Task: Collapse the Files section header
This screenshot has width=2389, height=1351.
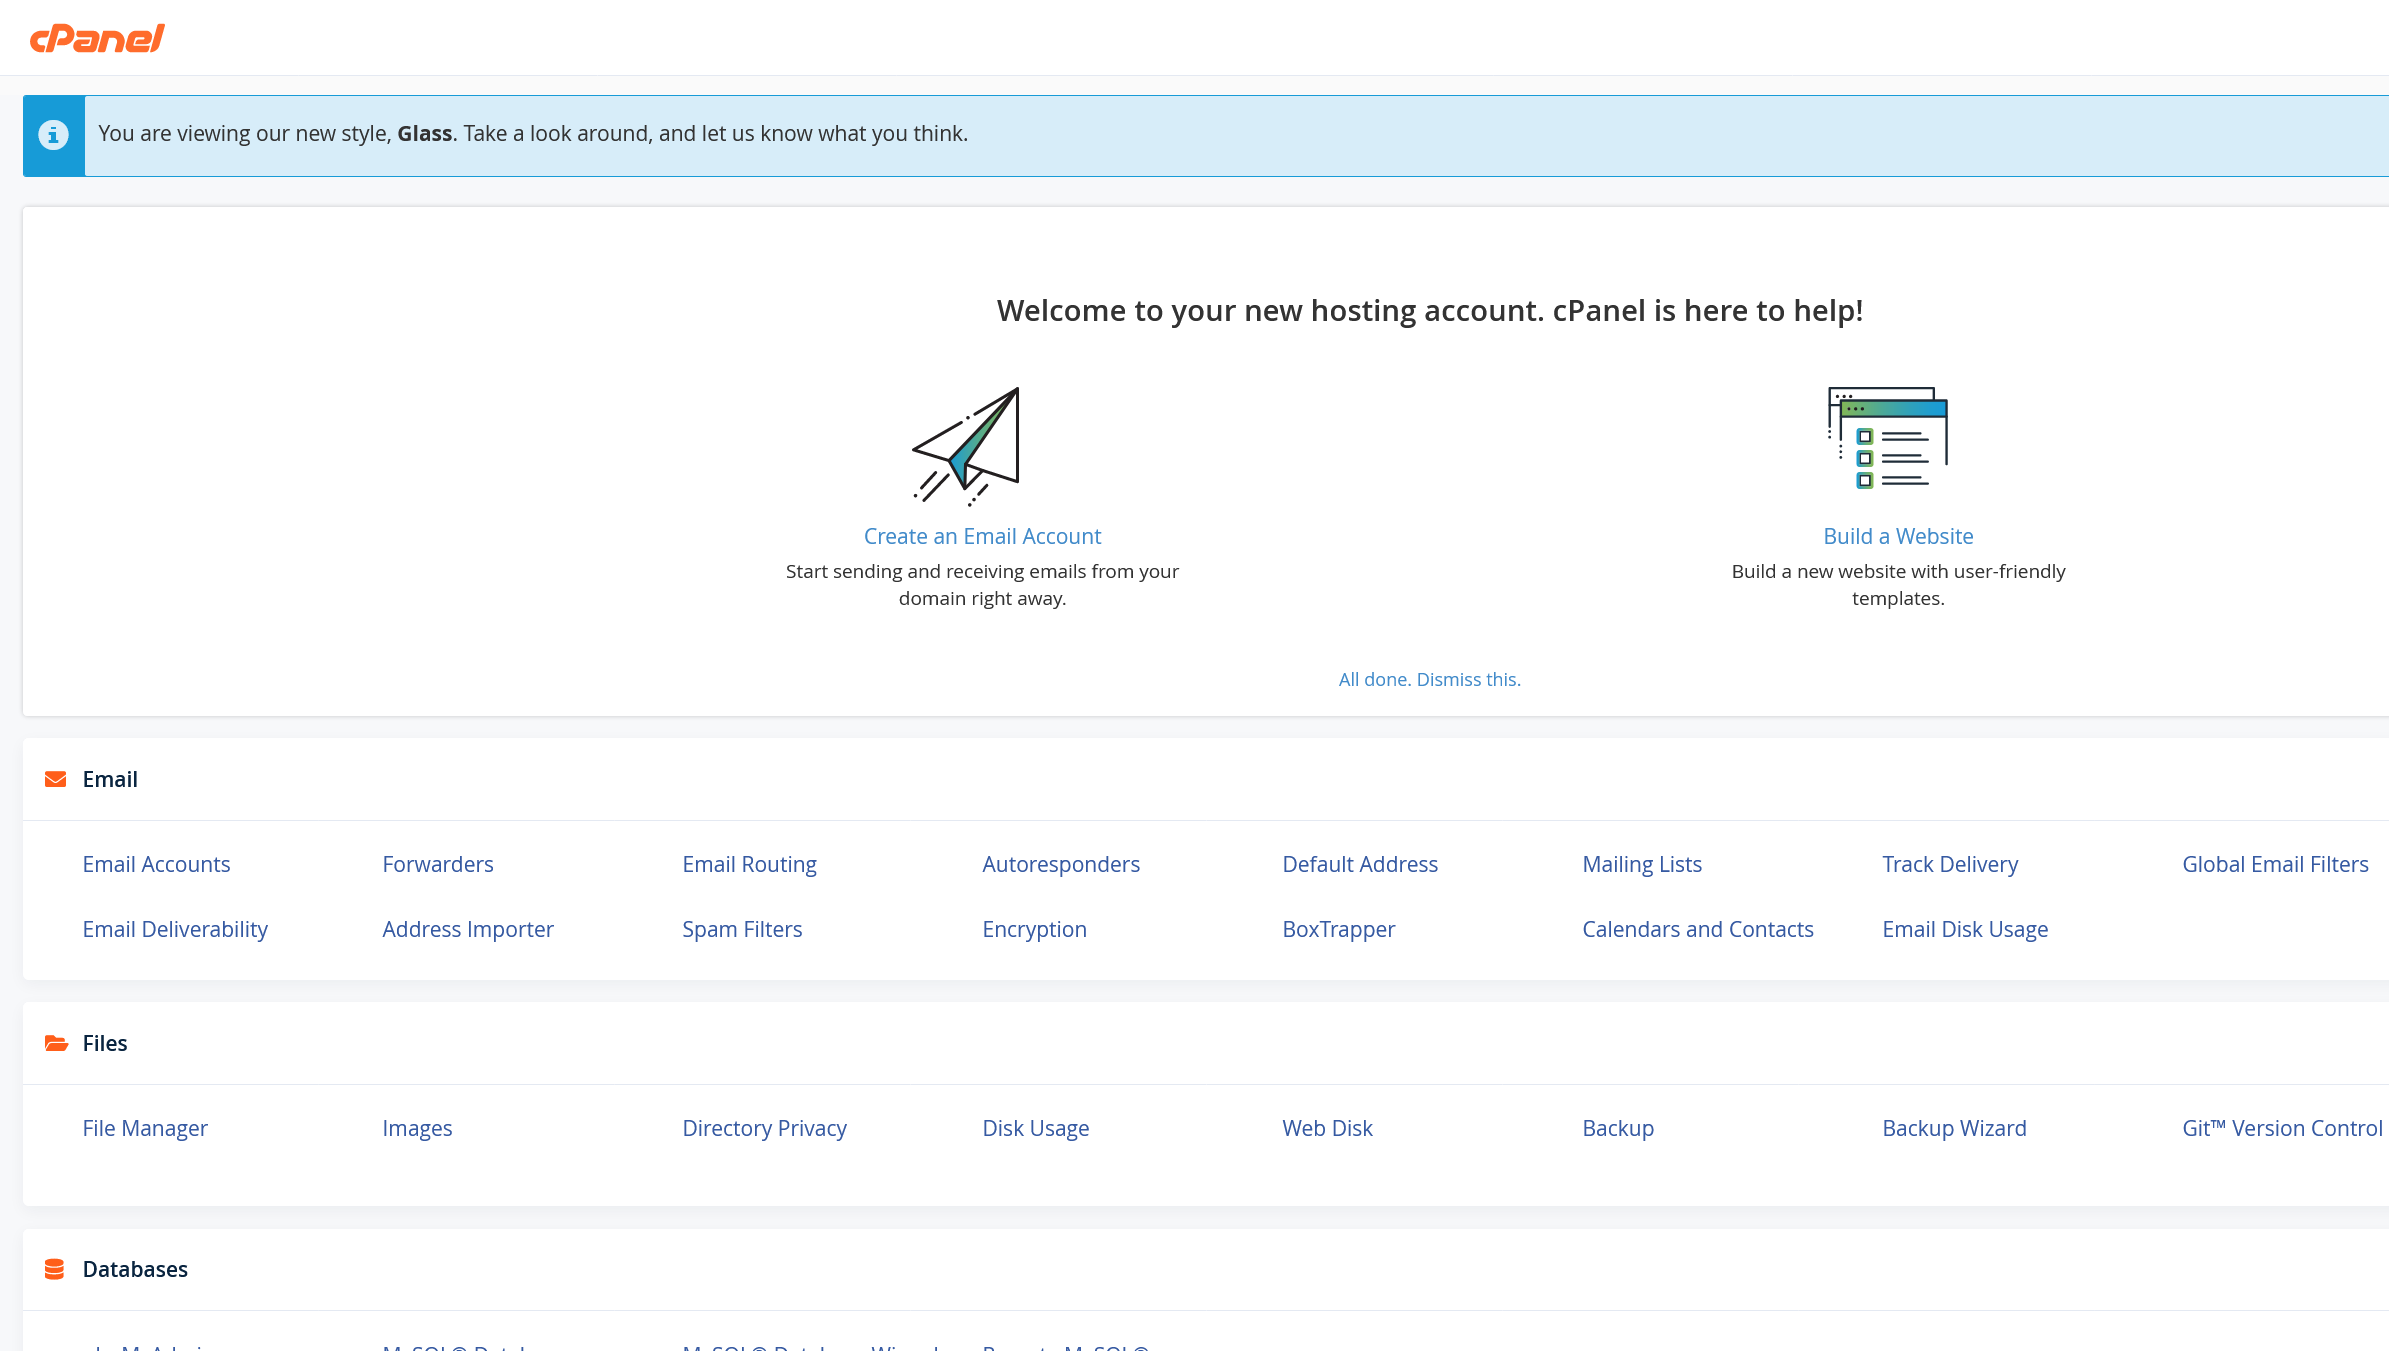Action: point(1206,1043)
